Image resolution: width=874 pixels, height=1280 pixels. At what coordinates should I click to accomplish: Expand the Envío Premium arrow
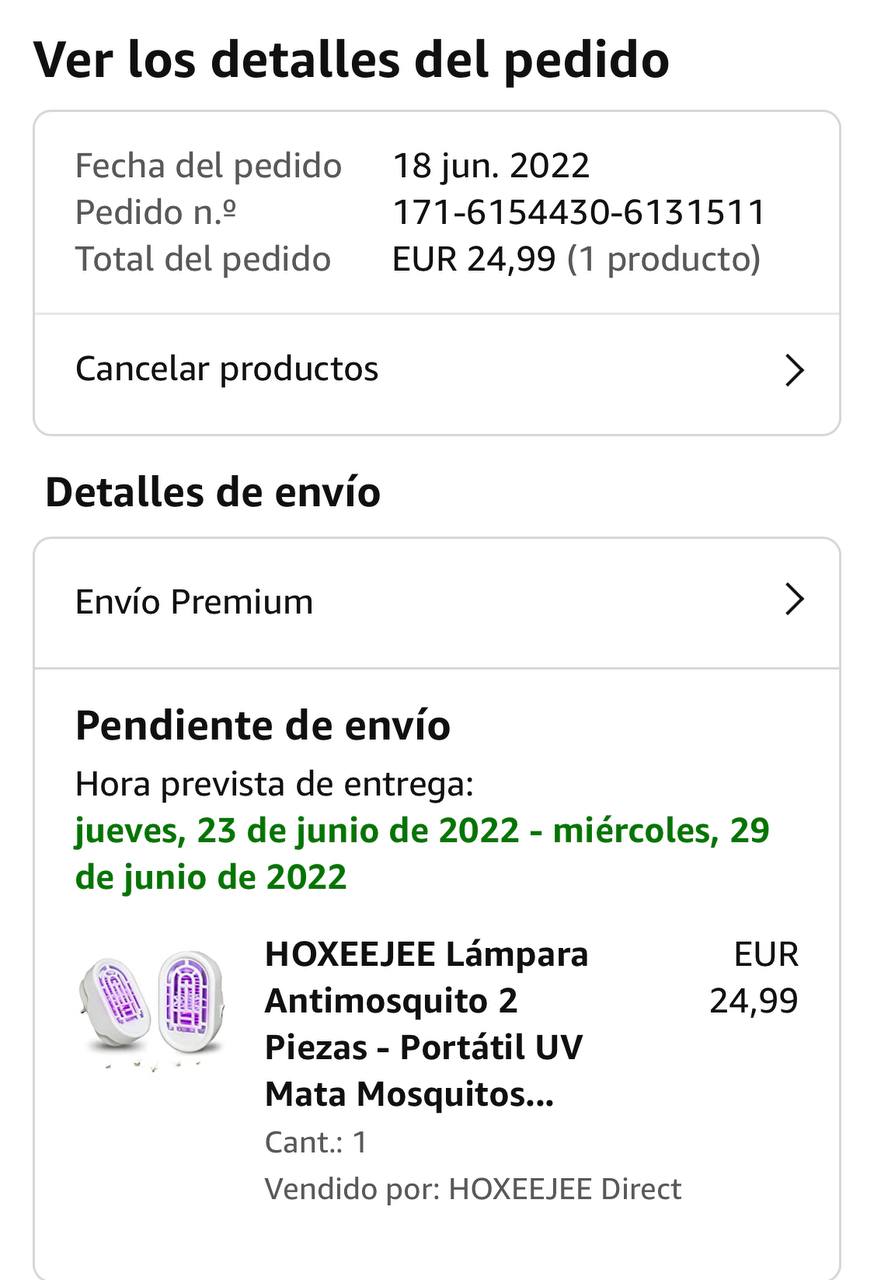pyautogui.click(x=794, y=600)
